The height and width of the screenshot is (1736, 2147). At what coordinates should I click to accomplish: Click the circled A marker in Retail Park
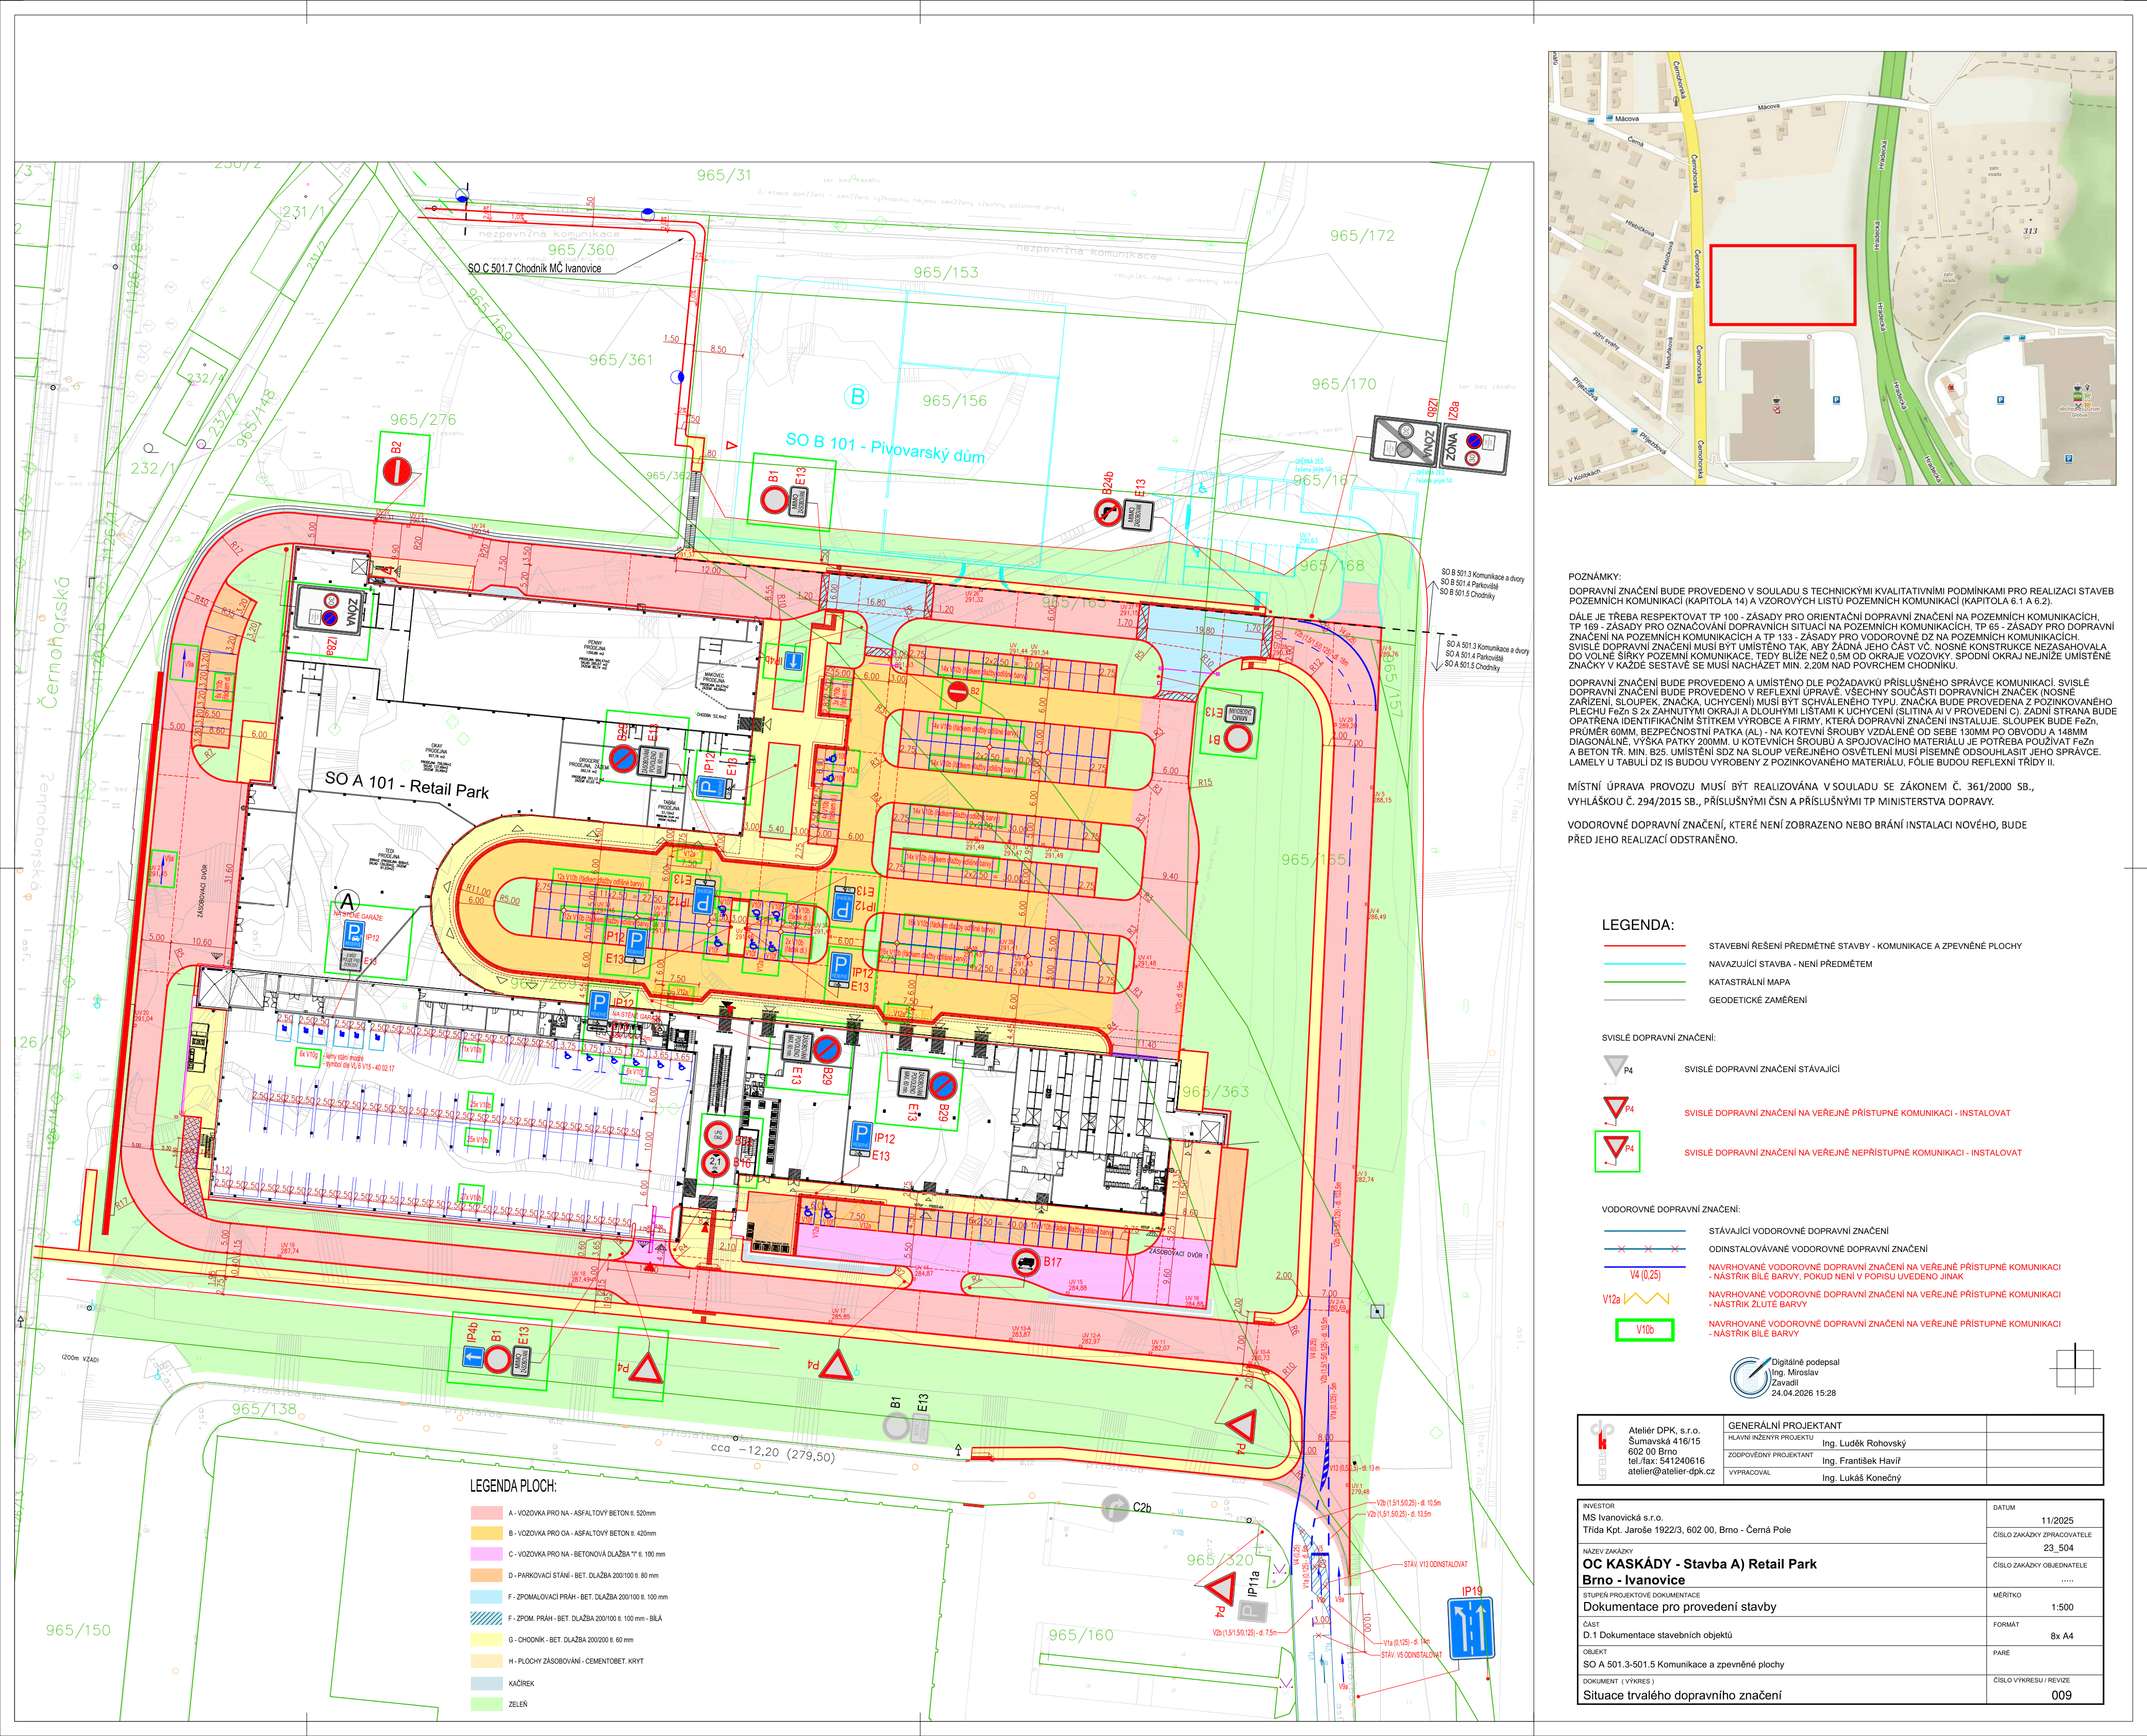click(x=348, y=902)
